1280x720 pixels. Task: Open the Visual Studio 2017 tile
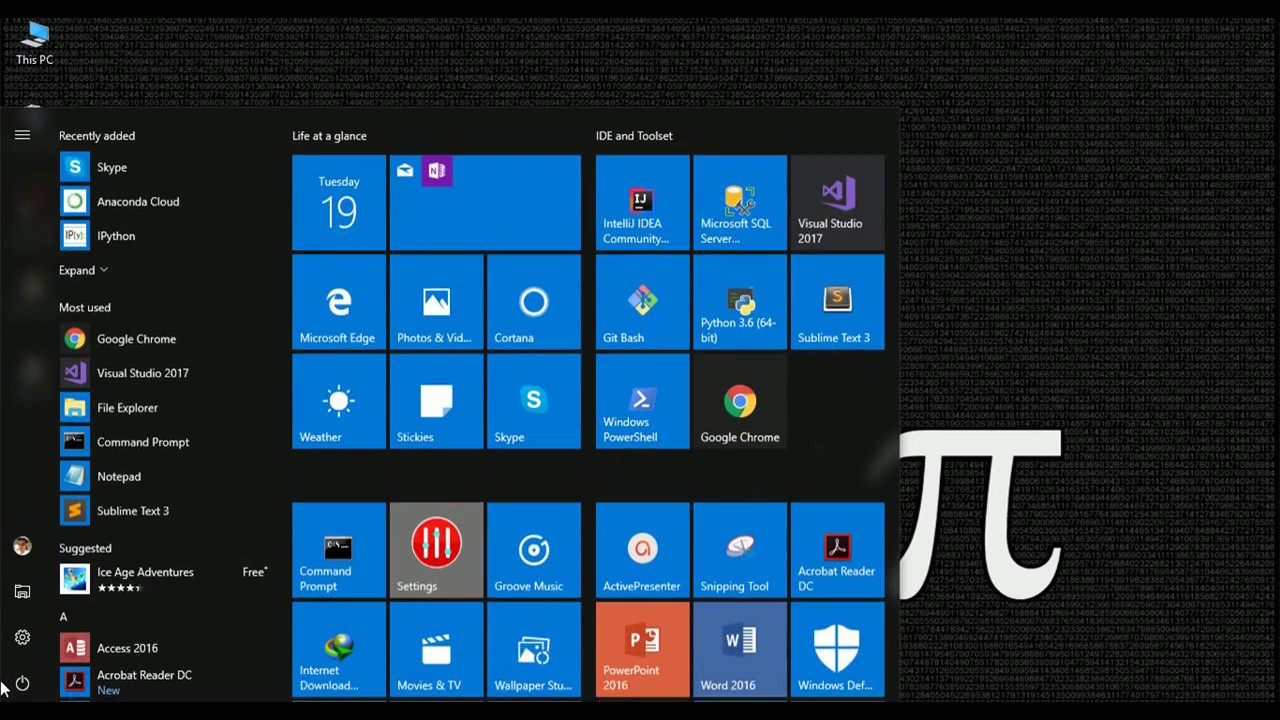[x=837, y=202]
